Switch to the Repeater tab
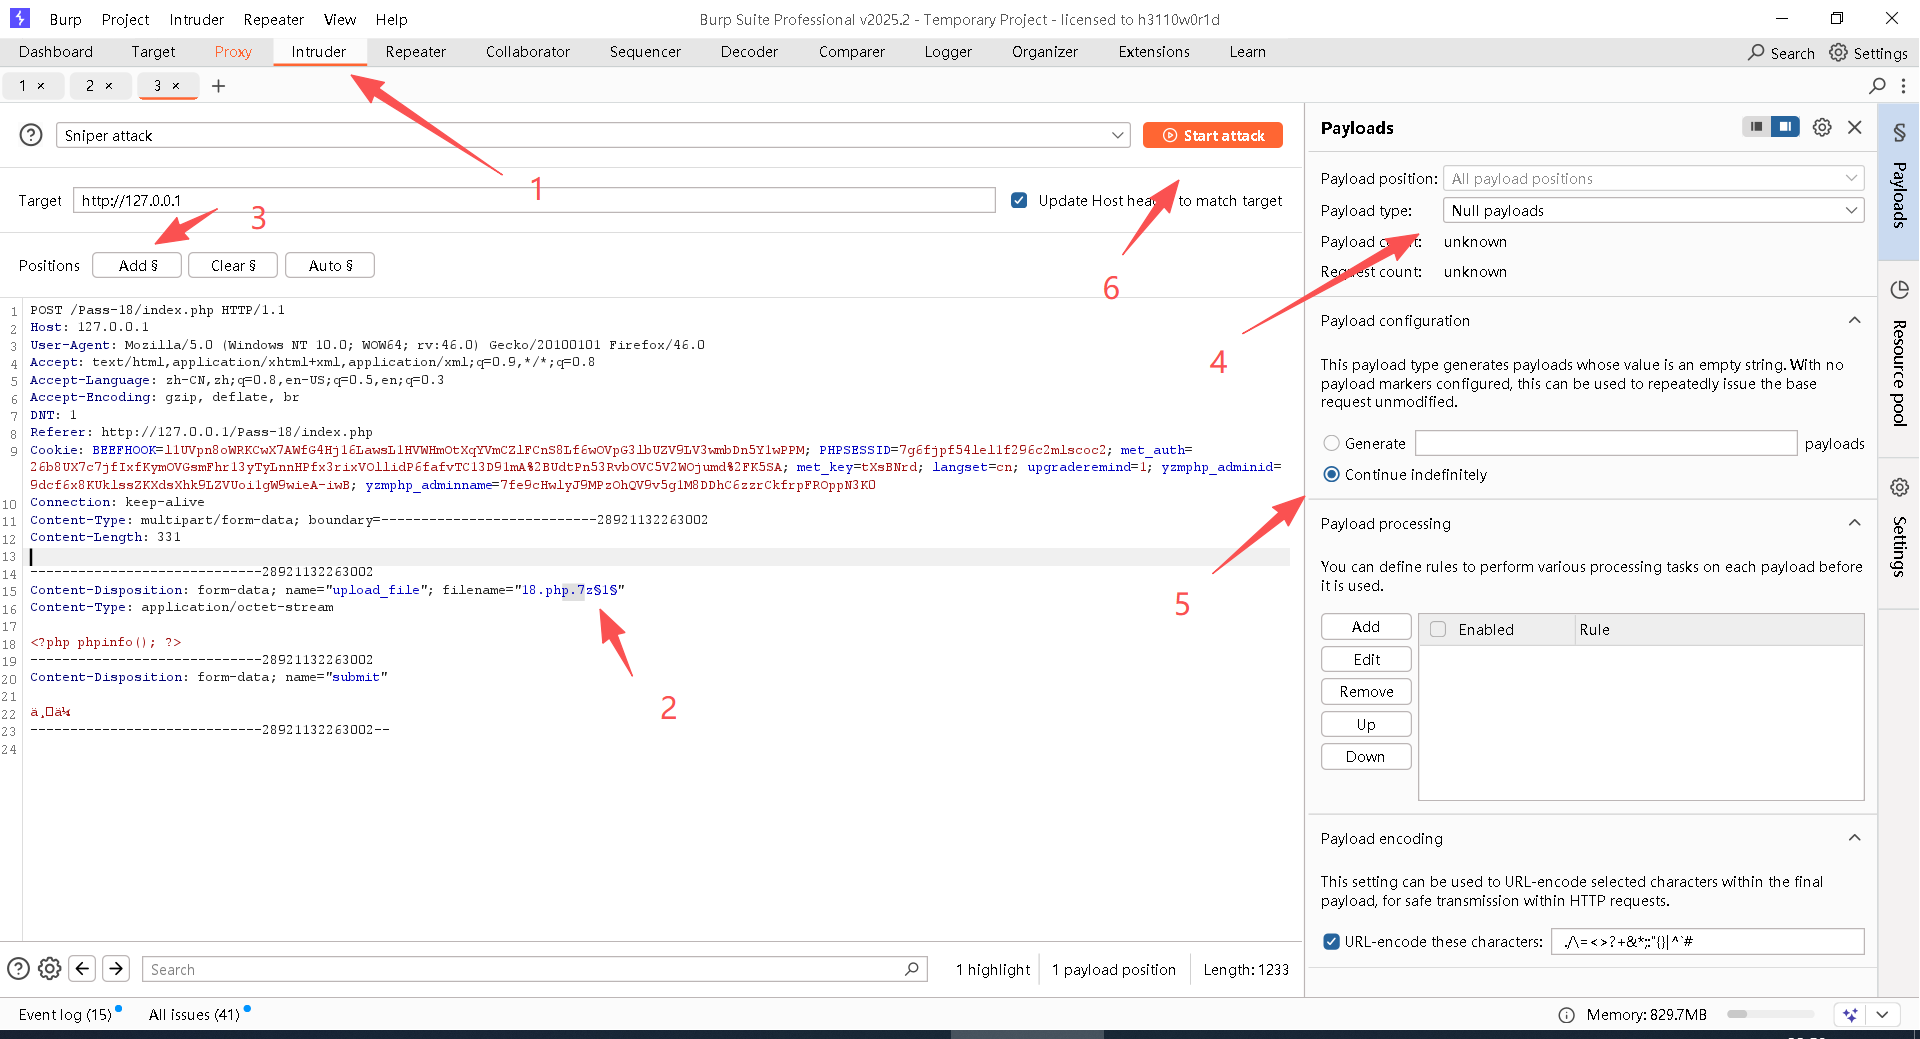The width and height of the screenshot is (1920, 1039). pos(416,52)
